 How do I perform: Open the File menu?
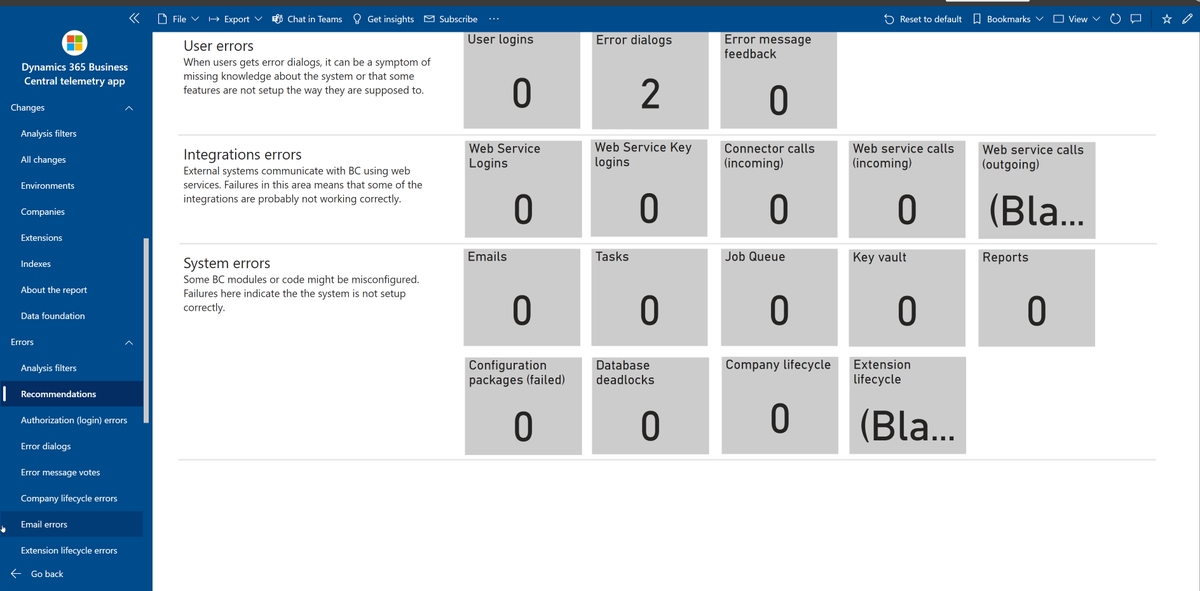180,19
